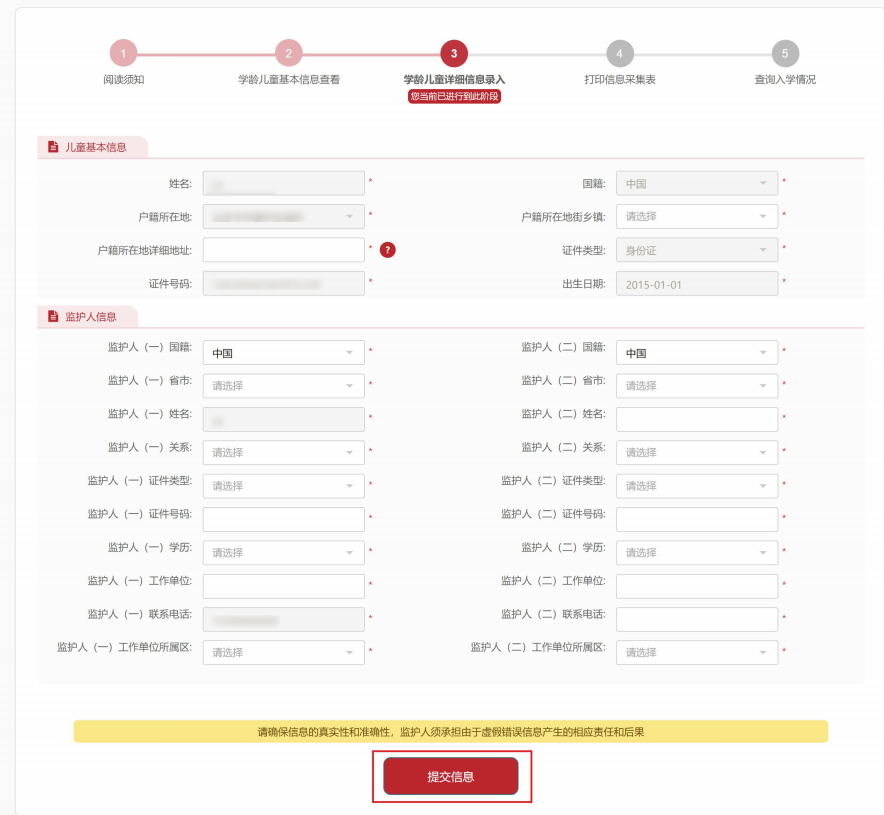Viewport: 884px width, 815px height.
Task: Click the 监护人（二）姓名 text field
Action: tap(696, 419)
